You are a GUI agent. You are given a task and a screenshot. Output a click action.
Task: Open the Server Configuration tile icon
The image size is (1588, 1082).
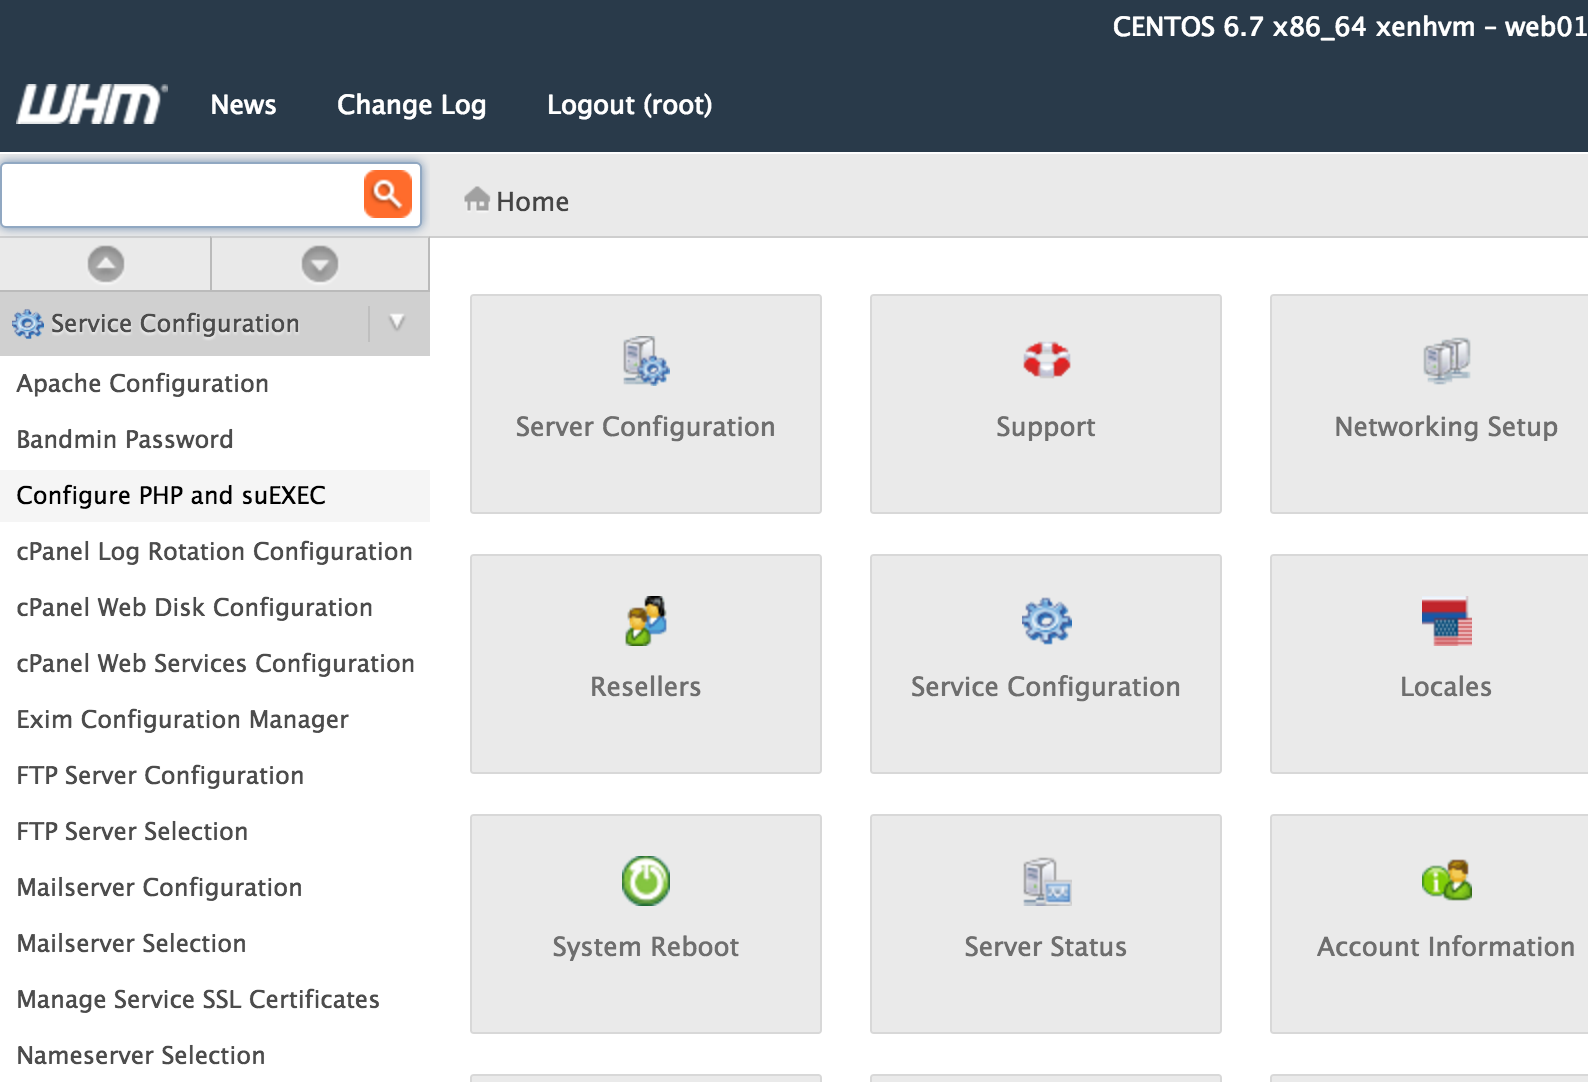[x=646, y=361]
